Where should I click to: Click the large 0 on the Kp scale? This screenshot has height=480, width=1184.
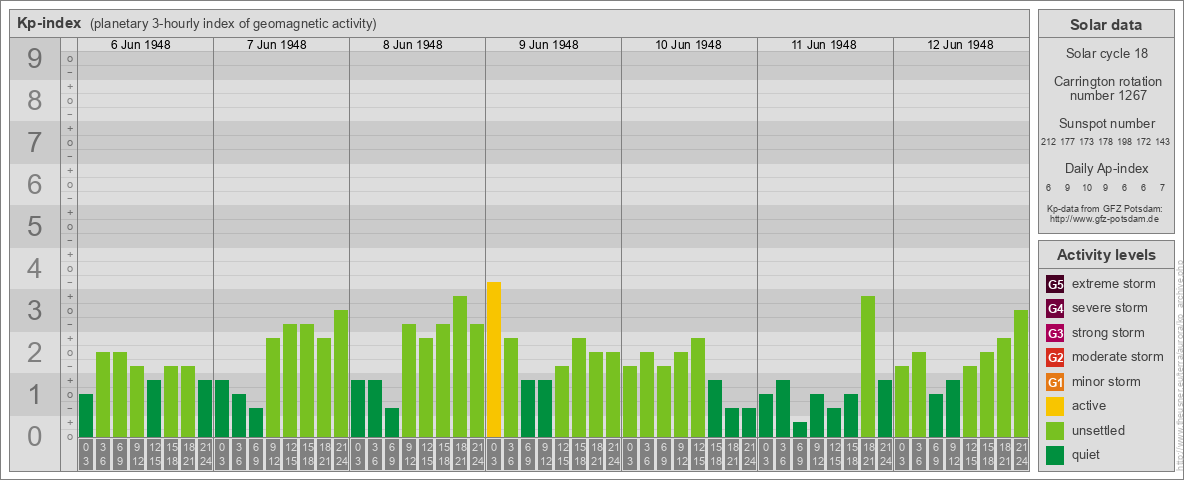34,436
